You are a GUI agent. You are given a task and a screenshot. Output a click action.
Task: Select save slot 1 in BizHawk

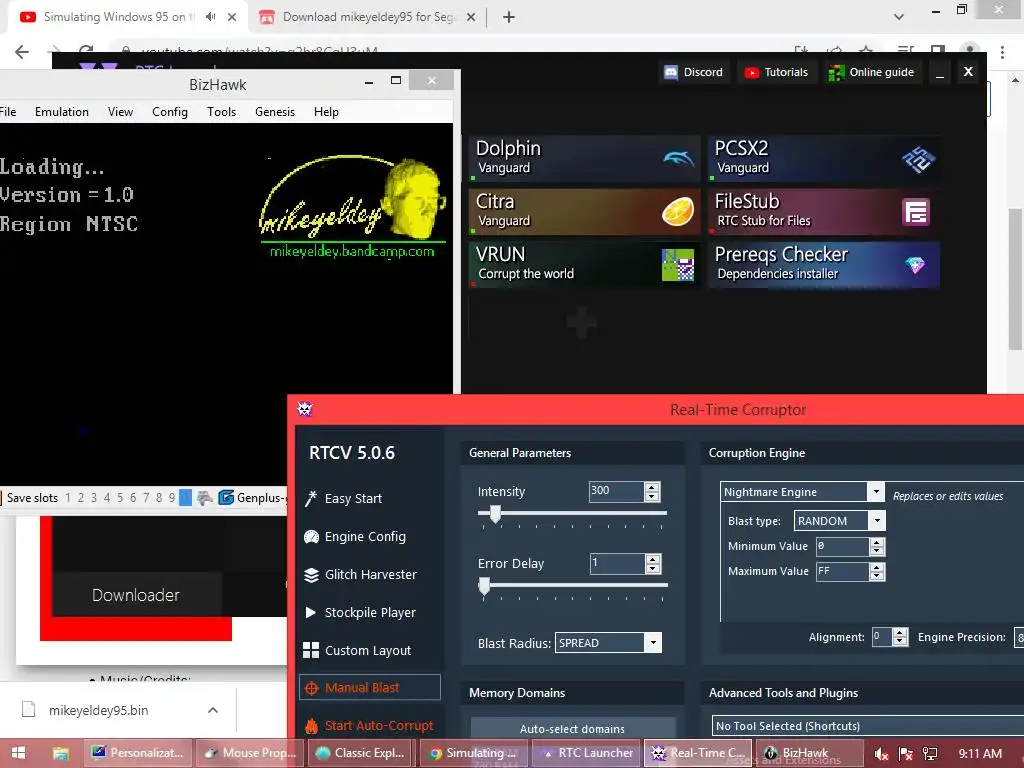(68, 498)
